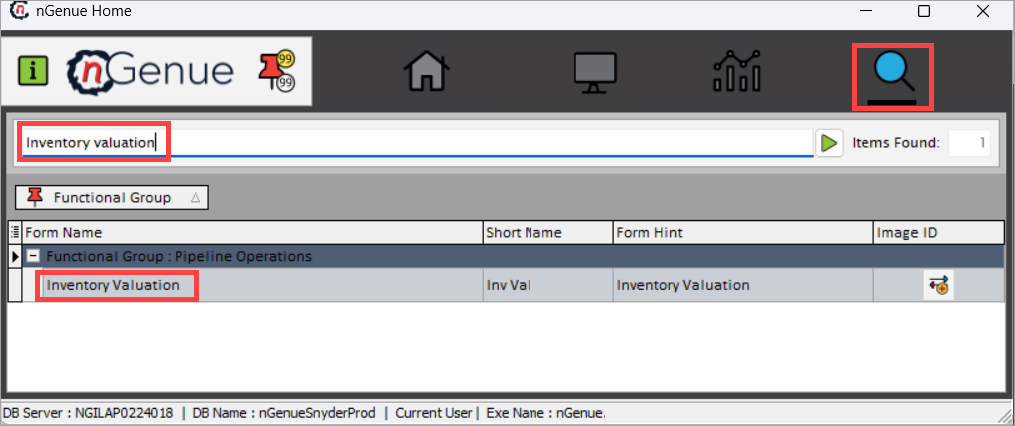
Task: Click the Inventory Valuation image icon
Action: pos(938,286)
